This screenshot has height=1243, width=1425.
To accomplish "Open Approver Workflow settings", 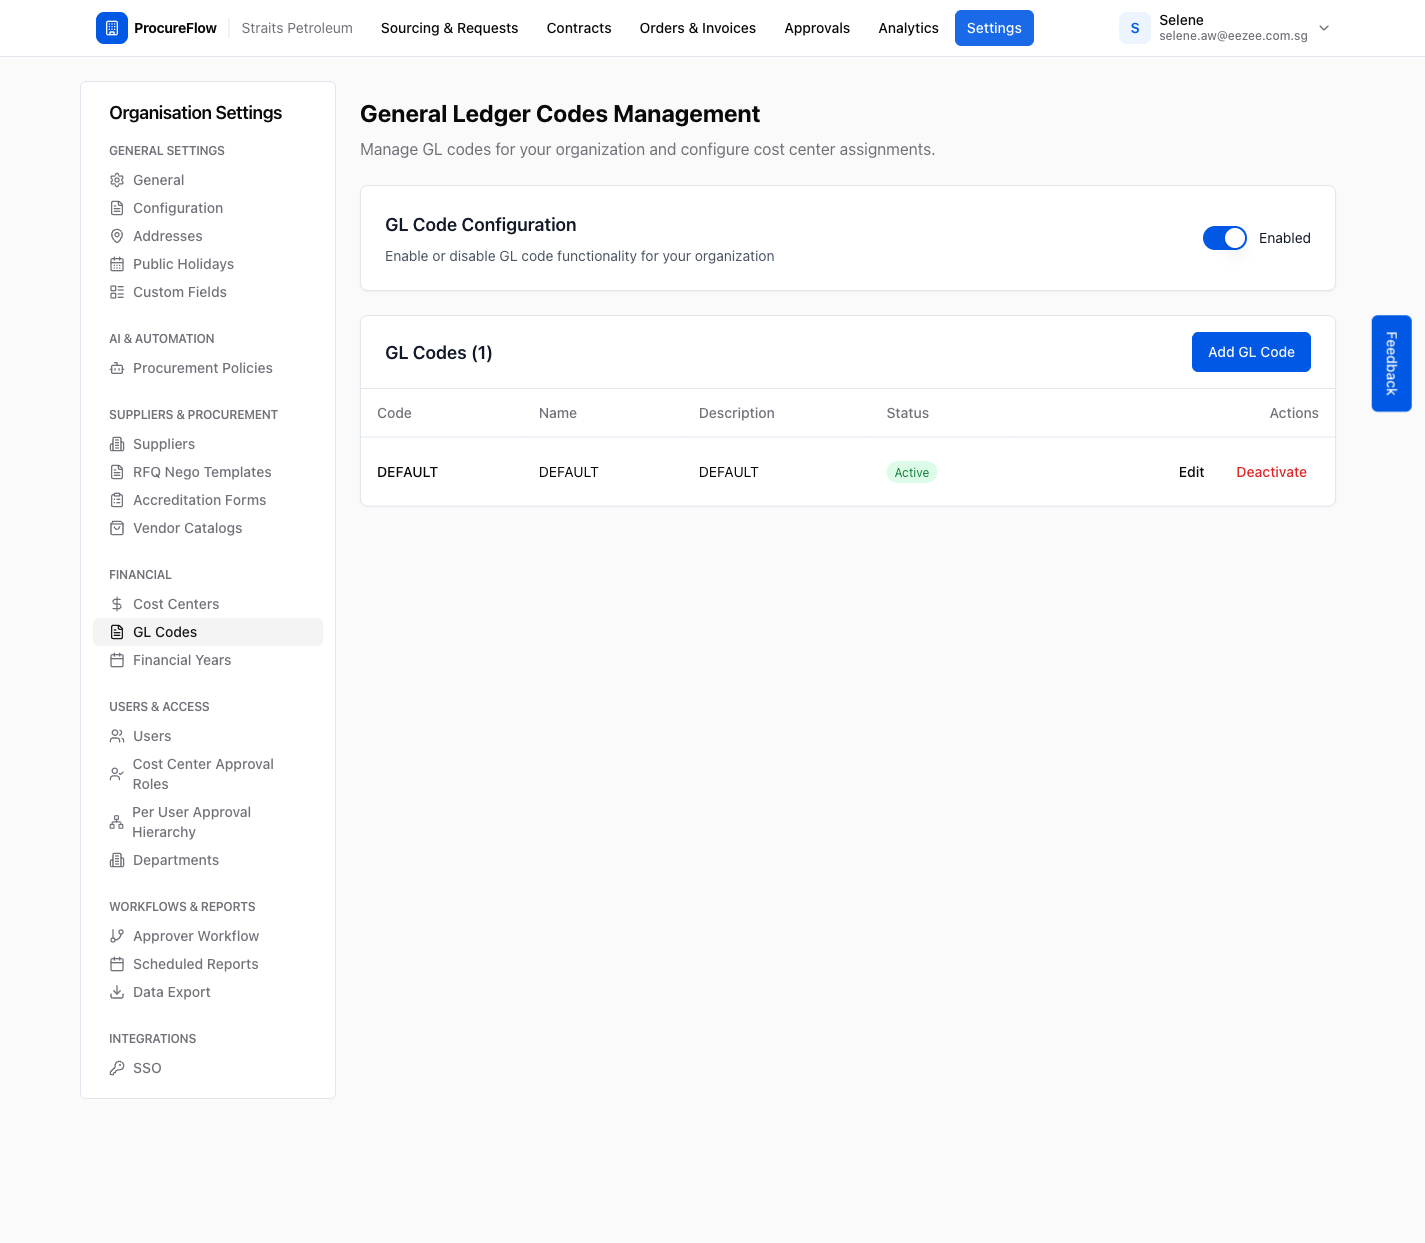I will (x=208, y=936).
